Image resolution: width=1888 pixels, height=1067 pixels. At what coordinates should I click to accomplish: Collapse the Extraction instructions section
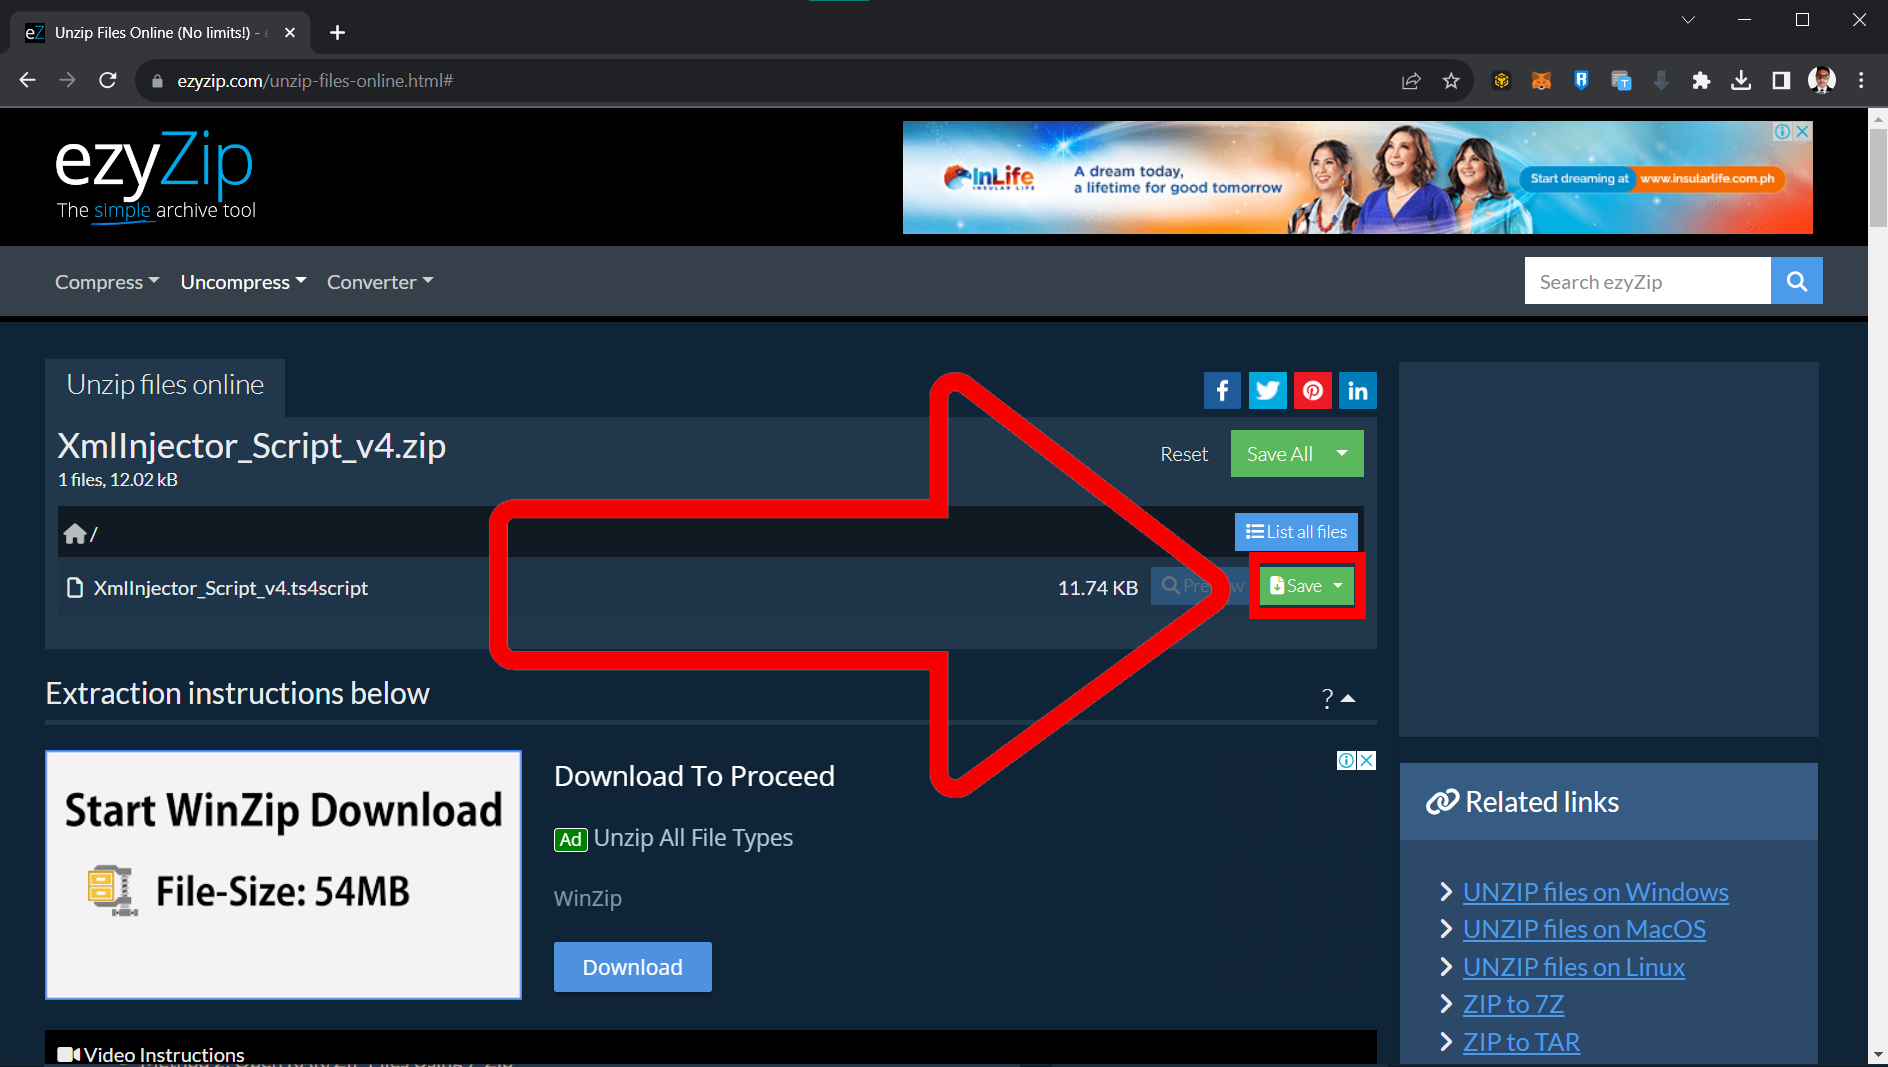coord(1350,697)
